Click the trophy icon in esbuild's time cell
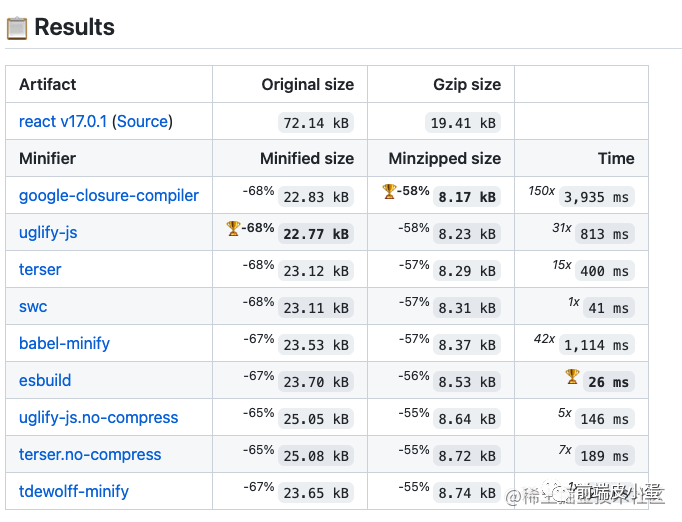The image size is (682, 522). click(x=572, y=376)
